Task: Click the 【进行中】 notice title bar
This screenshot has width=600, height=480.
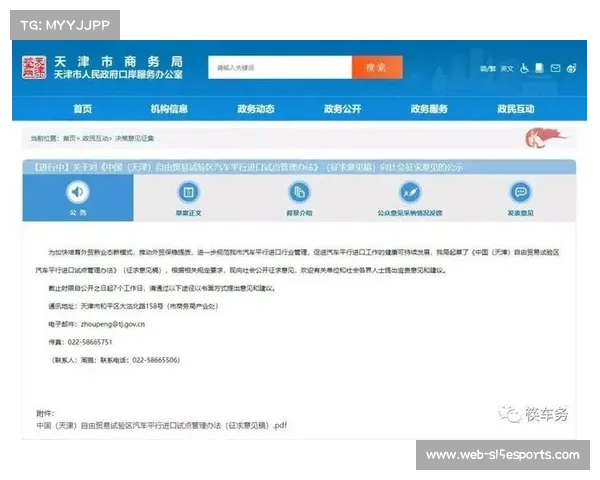Action: (x=299, y=167)
